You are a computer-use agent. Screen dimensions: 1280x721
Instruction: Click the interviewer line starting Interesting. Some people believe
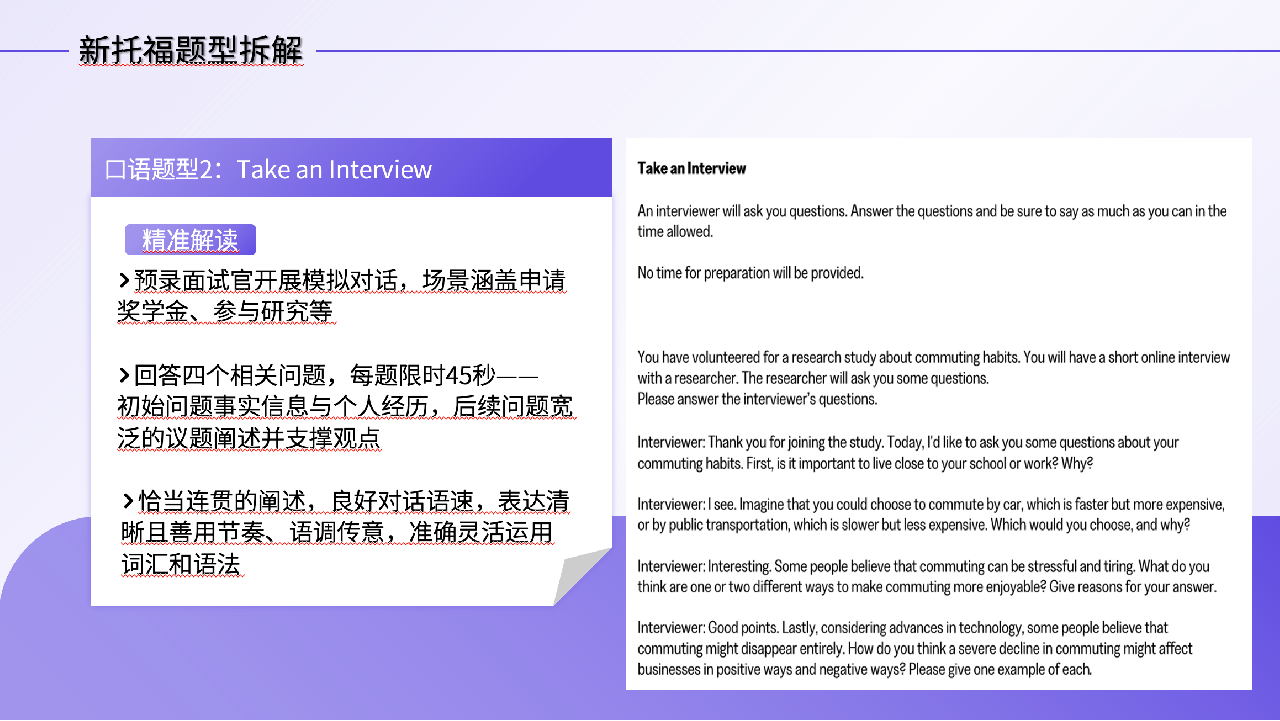tap(927, 576)
